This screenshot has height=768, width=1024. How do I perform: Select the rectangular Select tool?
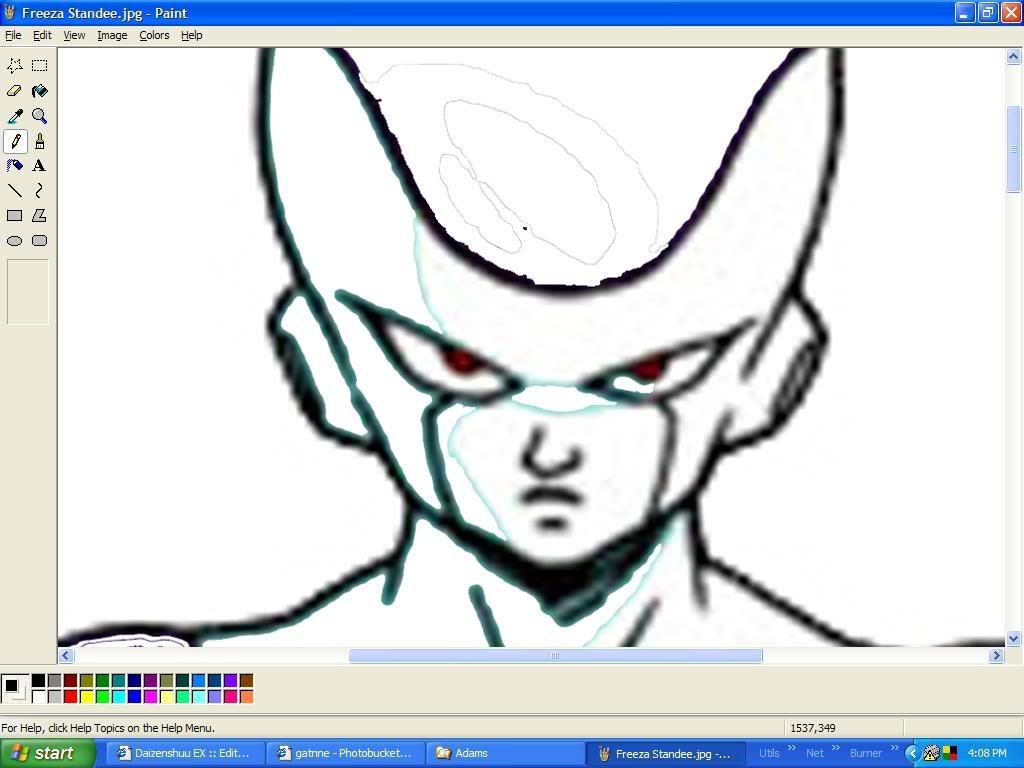[40, 65]
